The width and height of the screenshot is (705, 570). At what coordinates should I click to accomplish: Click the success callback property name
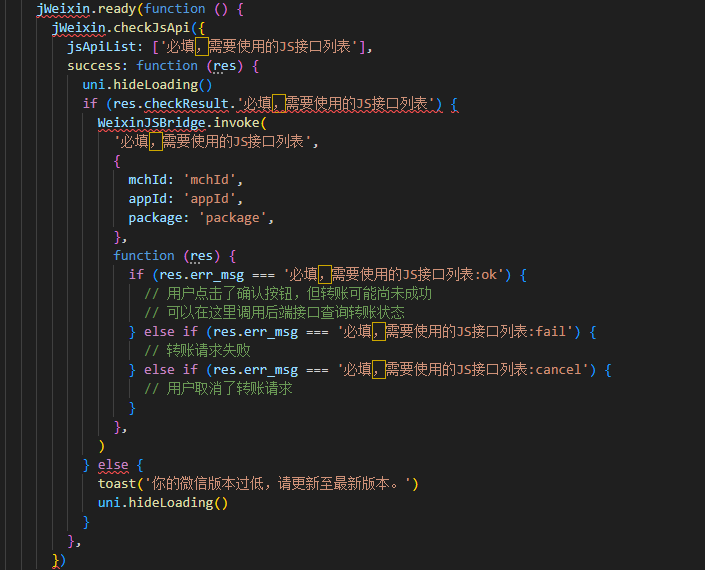(x=97, y=66)
